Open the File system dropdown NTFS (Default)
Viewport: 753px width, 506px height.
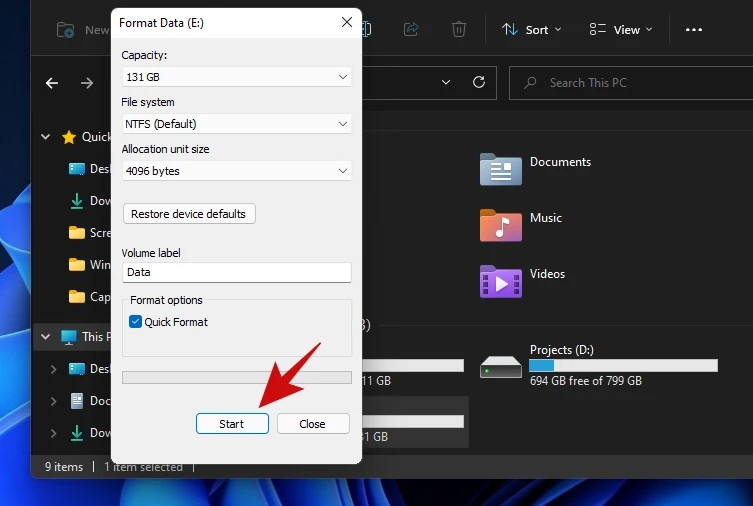(x=236, y=124)
